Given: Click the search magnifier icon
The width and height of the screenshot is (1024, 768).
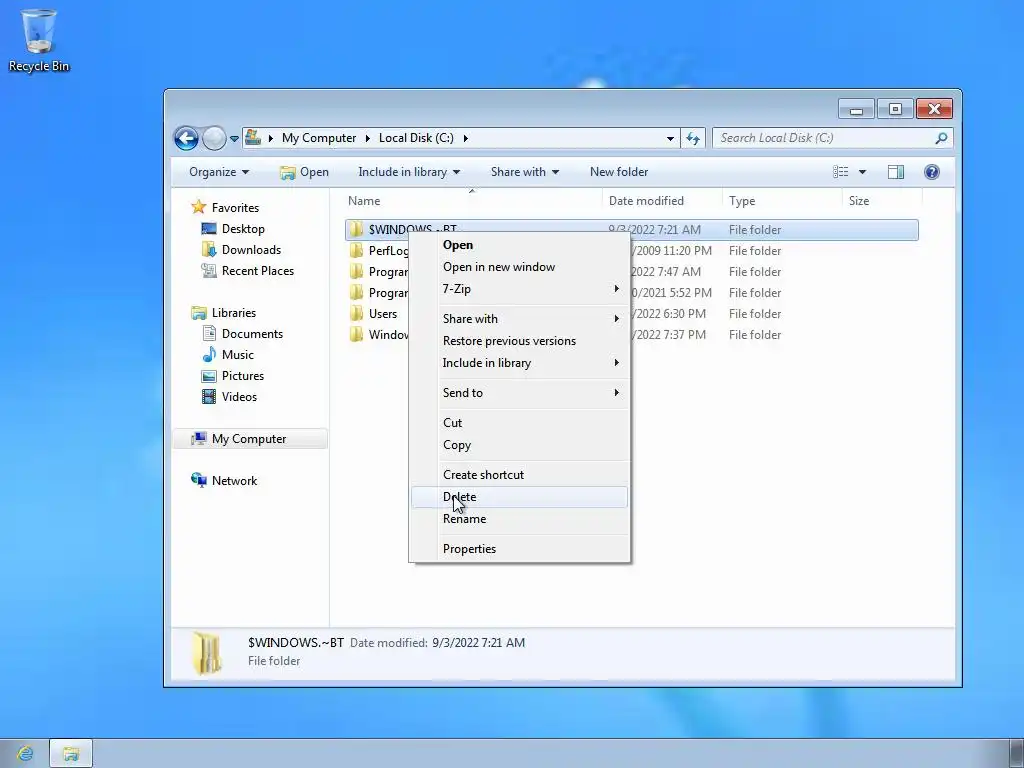Looking at the screenshot, I should pos(941,138).
